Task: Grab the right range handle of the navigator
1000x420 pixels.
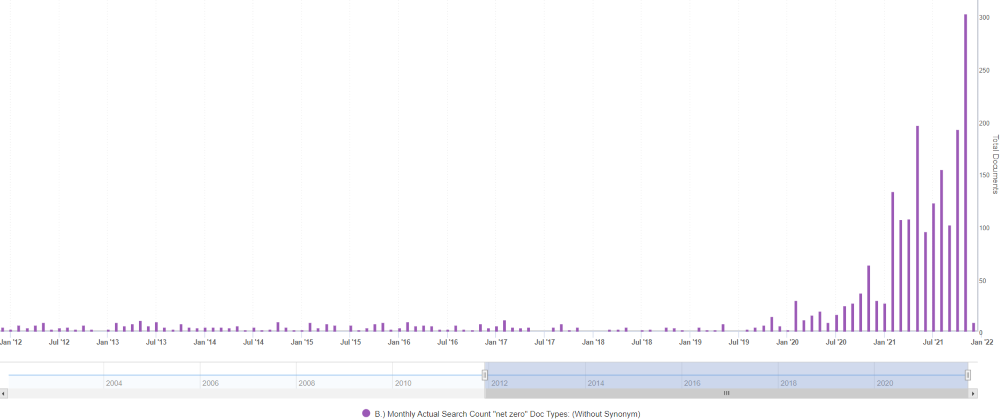Action: 968,375
